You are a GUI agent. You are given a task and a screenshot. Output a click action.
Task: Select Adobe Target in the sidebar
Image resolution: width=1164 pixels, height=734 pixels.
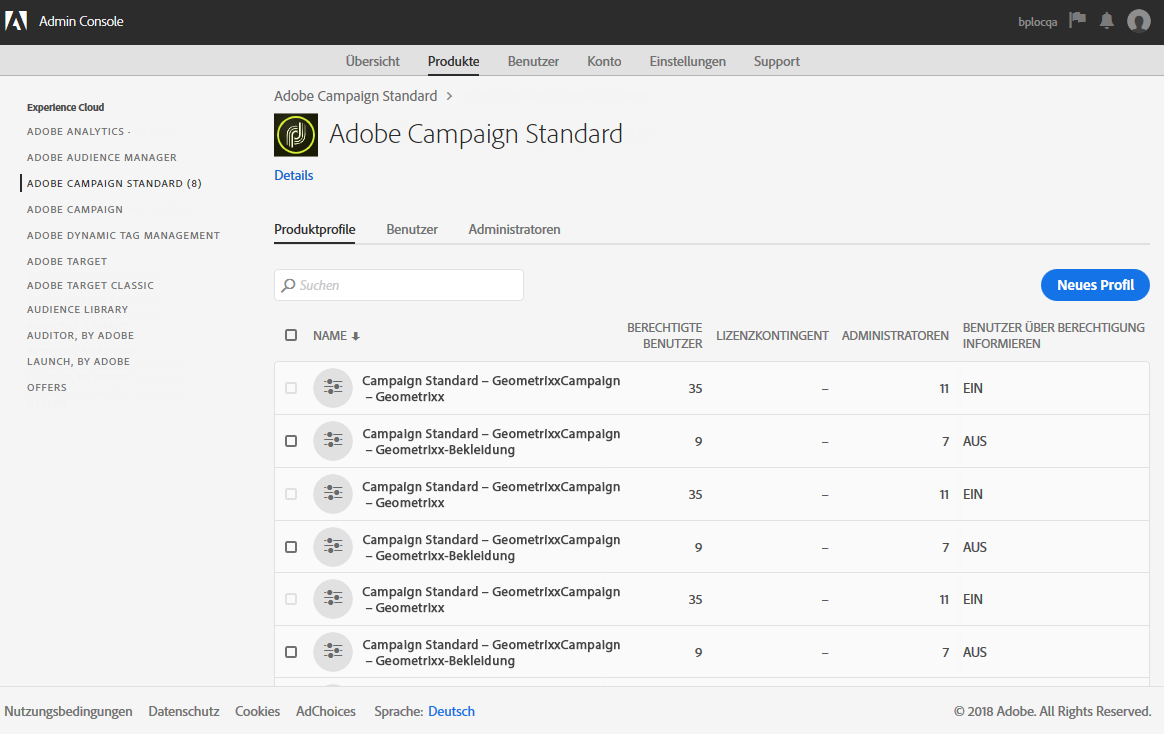pos(67,261)
